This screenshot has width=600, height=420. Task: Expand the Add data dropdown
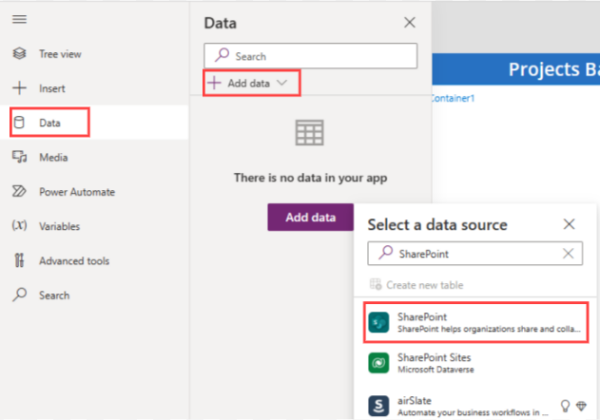click(251, 83)
